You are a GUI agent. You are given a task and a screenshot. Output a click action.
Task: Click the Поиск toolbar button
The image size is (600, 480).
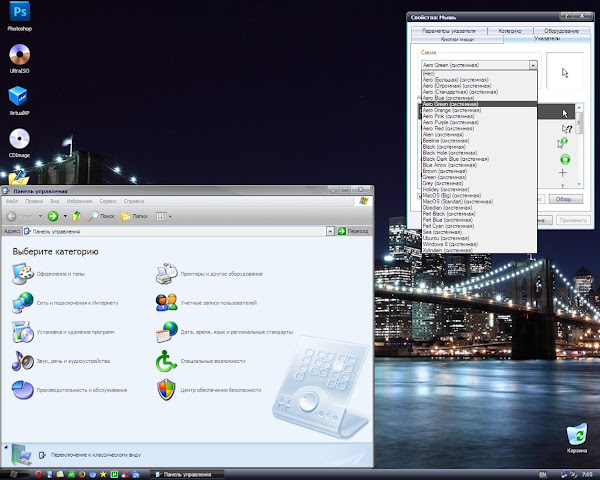[103, 215]
